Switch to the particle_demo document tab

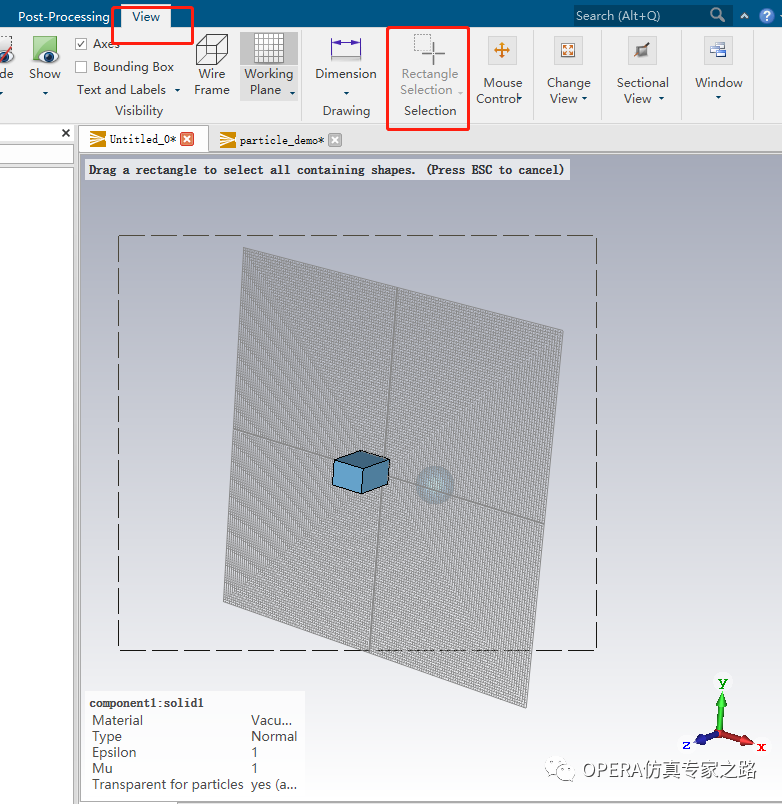[281, 140]
